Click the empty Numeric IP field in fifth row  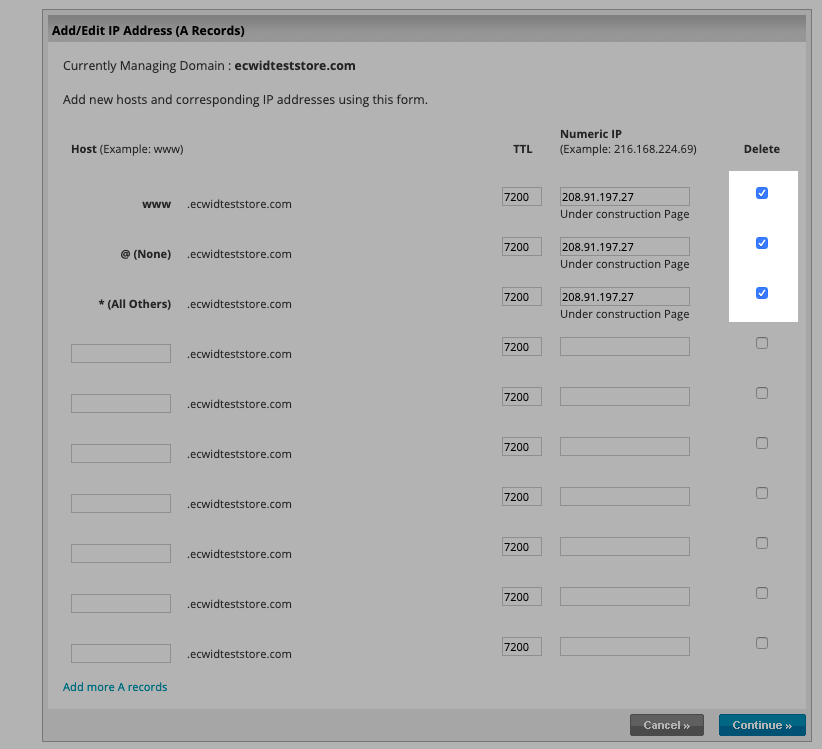pyautogui.click(x=624, y=396)
